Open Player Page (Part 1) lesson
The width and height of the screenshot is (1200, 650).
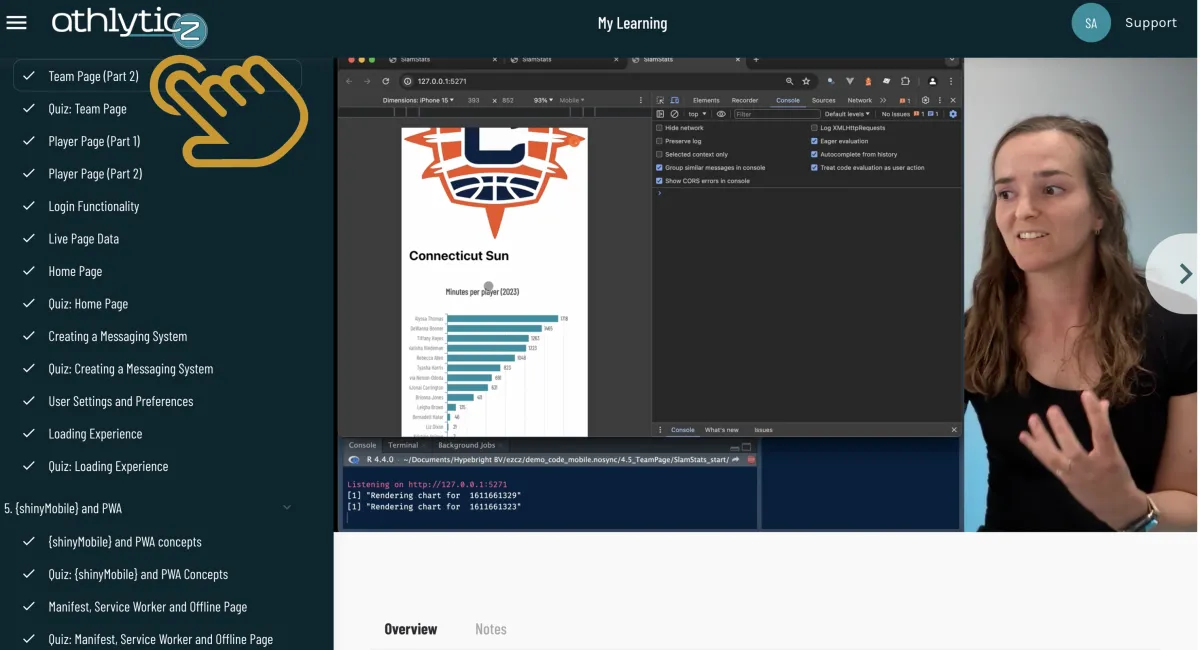click(x=94, y=141)
